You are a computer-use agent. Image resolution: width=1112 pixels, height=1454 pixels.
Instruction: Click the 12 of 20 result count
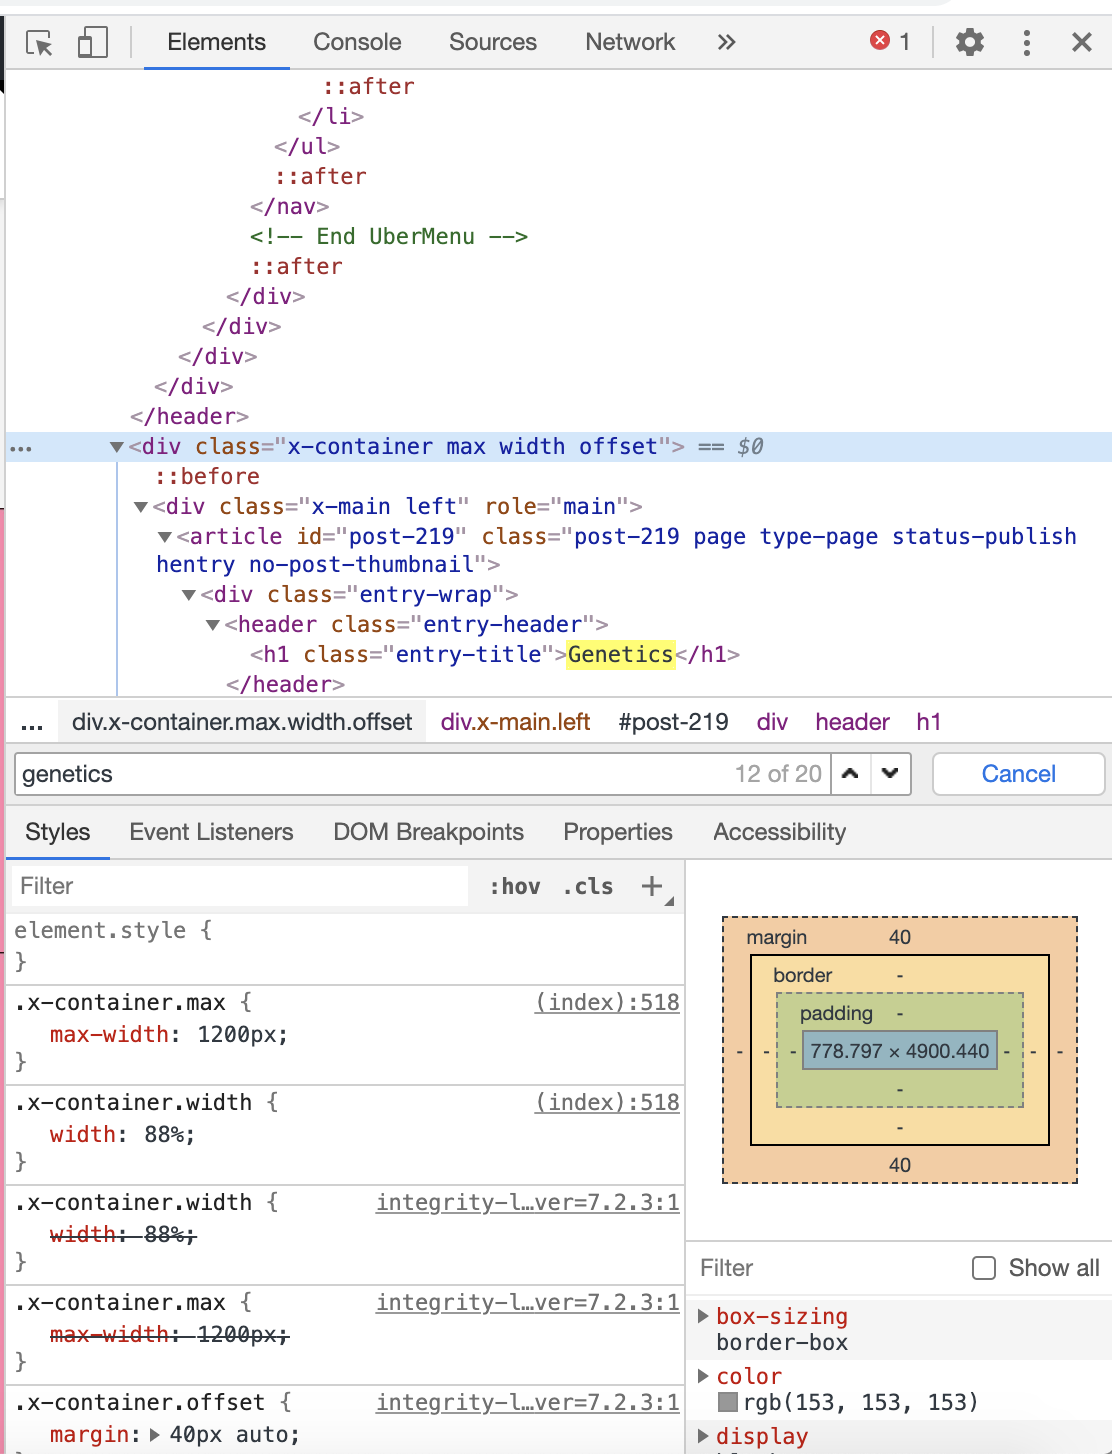pos(778,774)
